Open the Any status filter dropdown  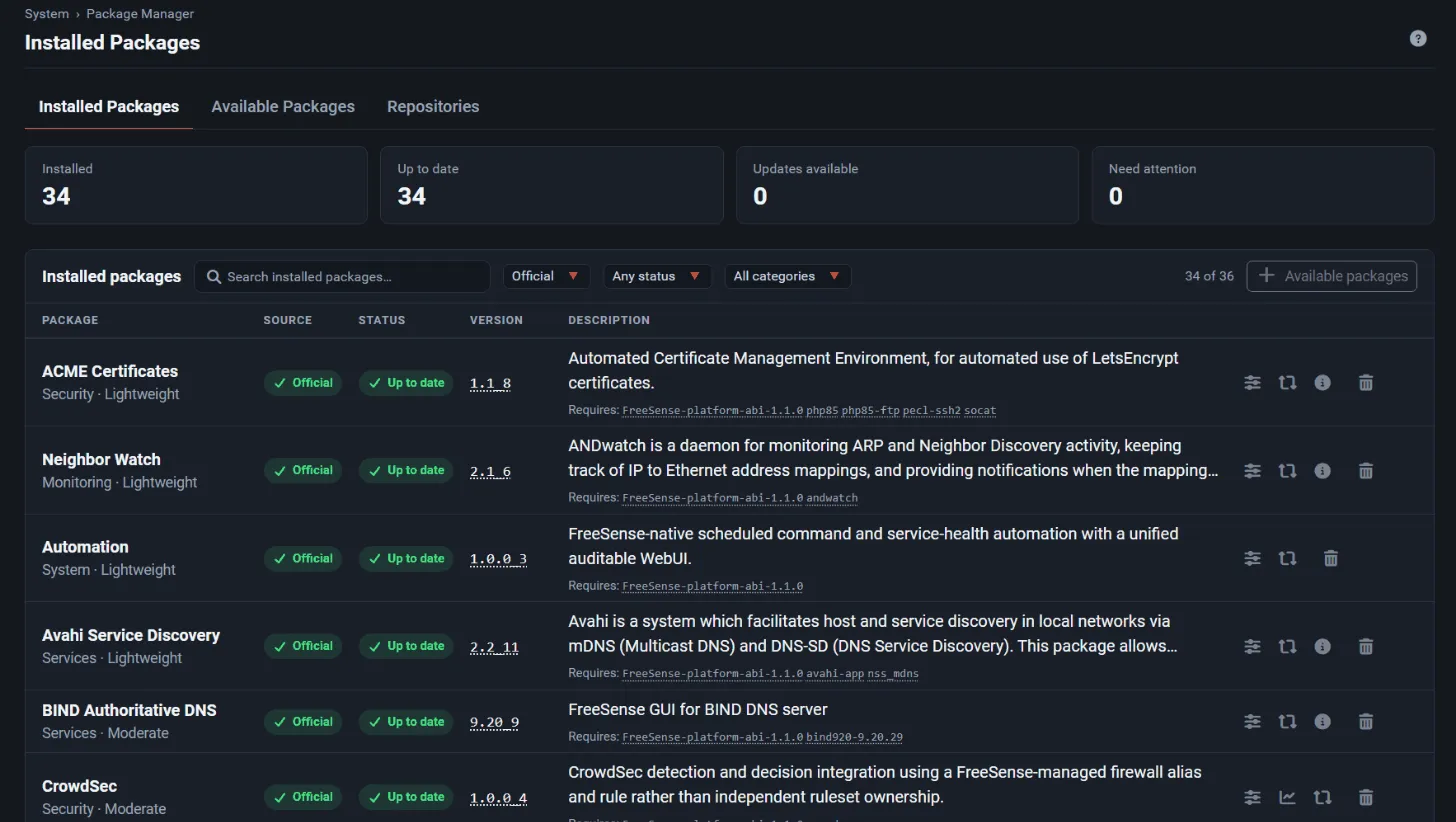tap(657, 276)
